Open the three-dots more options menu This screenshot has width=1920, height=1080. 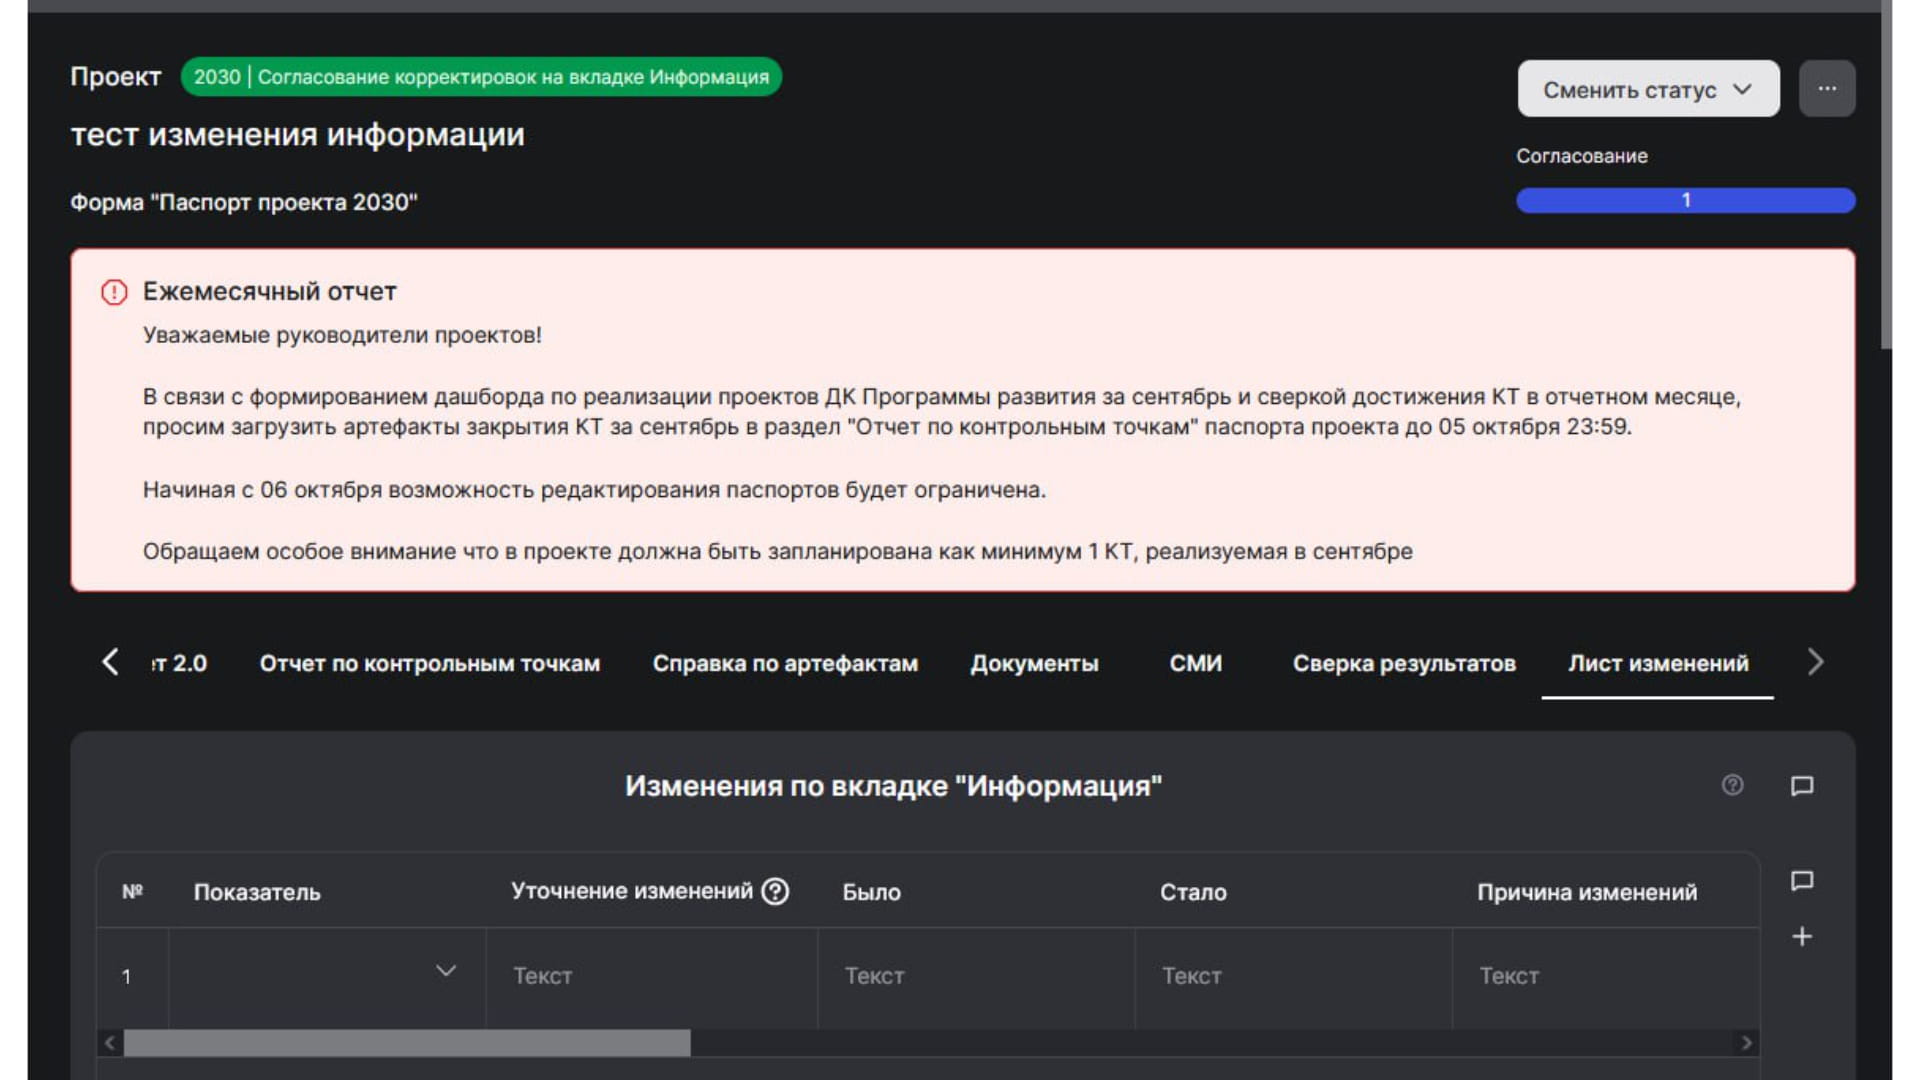coord(1826,89)
